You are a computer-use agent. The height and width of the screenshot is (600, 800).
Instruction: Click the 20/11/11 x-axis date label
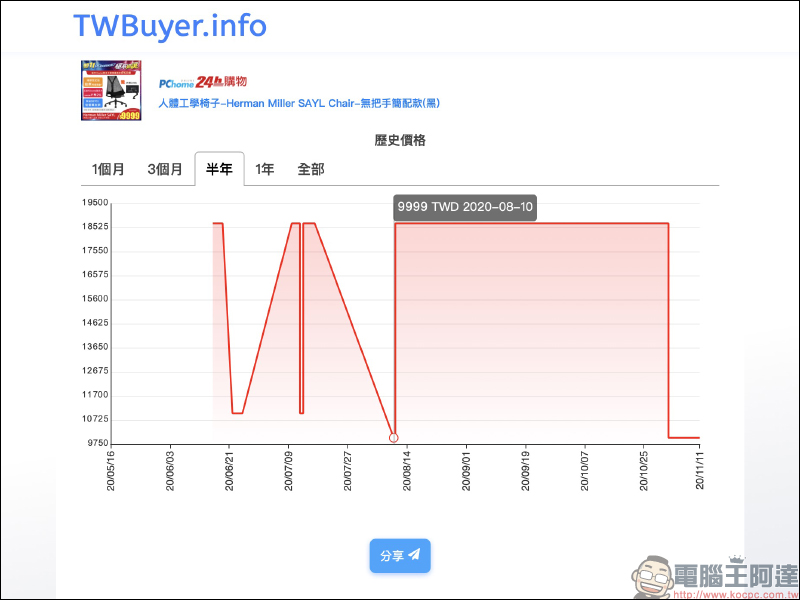[x=700, y=470]
